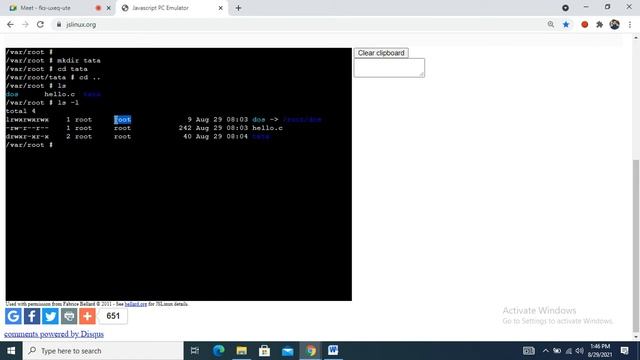Click the red recording extension icon
Screen dimensions: 640x360
[x=584, y=24]
